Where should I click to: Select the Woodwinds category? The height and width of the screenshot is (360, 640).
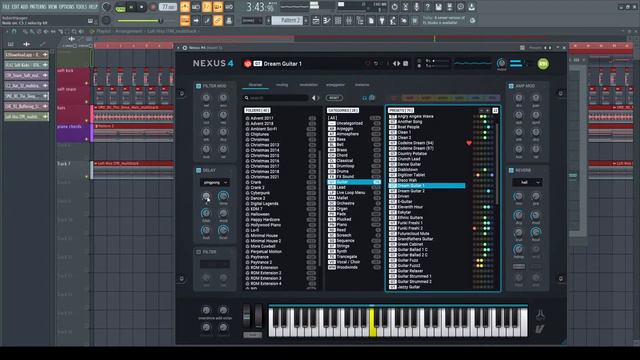348,267
